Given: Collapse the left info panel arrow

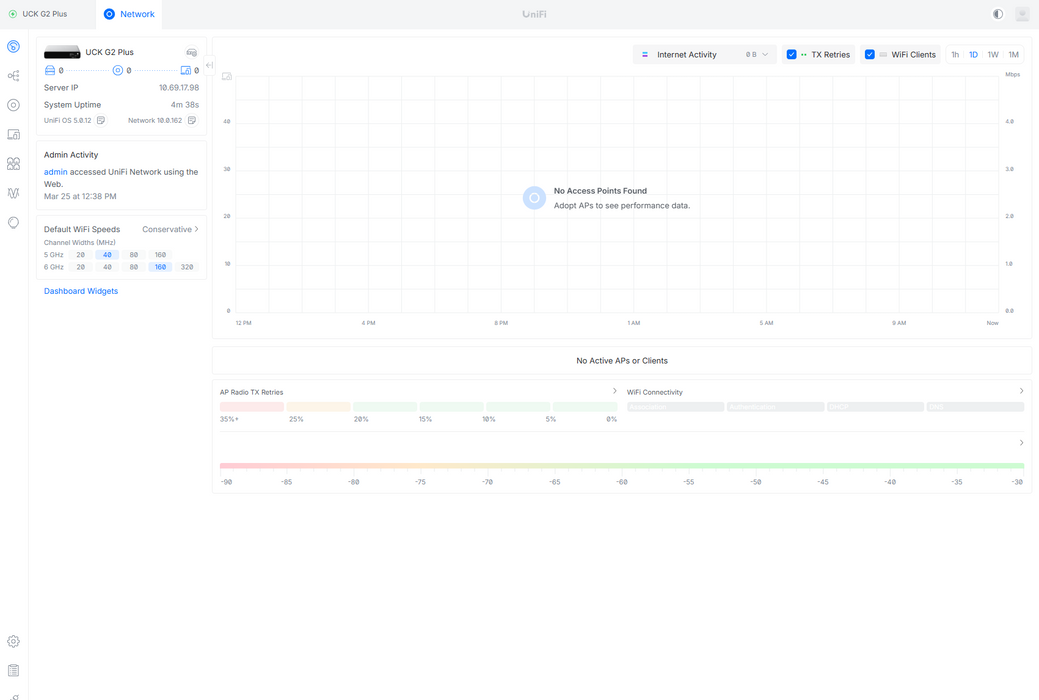Looking at the screenshot, I should tap(209, 65).
